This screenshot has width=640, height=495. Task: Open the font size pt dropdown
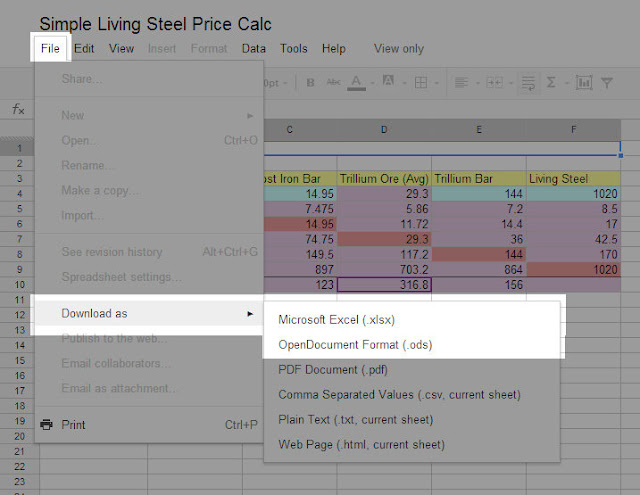(276, 83)
